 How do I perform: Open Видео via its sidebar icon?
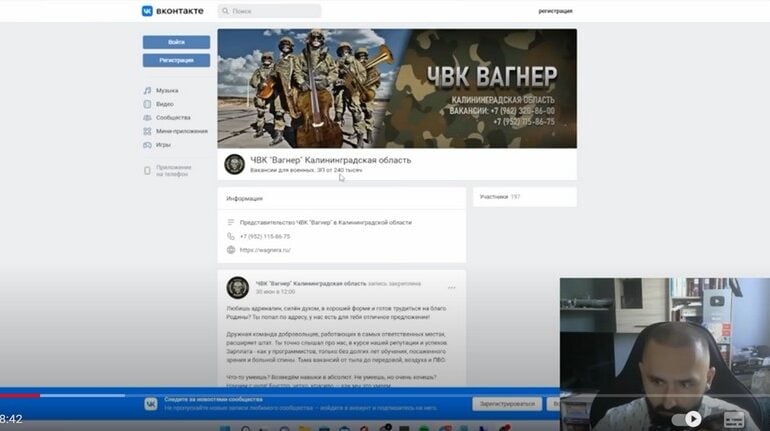click(147, 104)
